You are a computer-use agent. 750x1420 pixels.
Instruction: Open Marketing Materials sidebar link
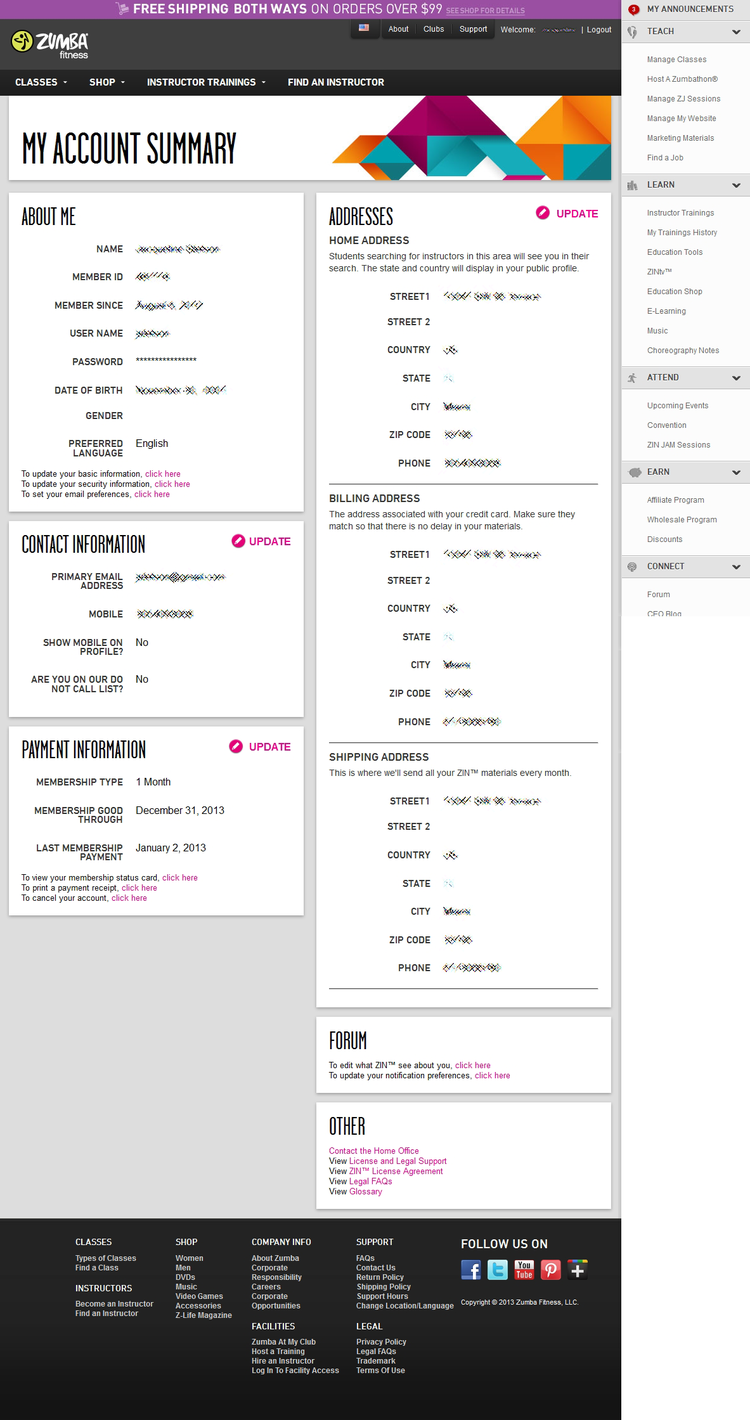[681, 138]
